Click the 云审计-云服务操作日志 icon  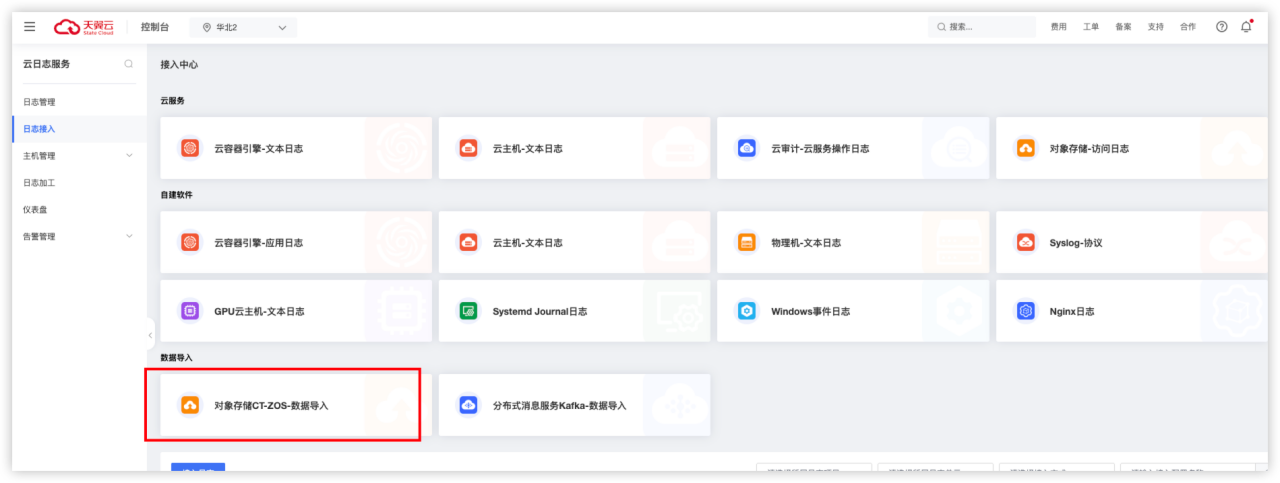coord(746,148)
